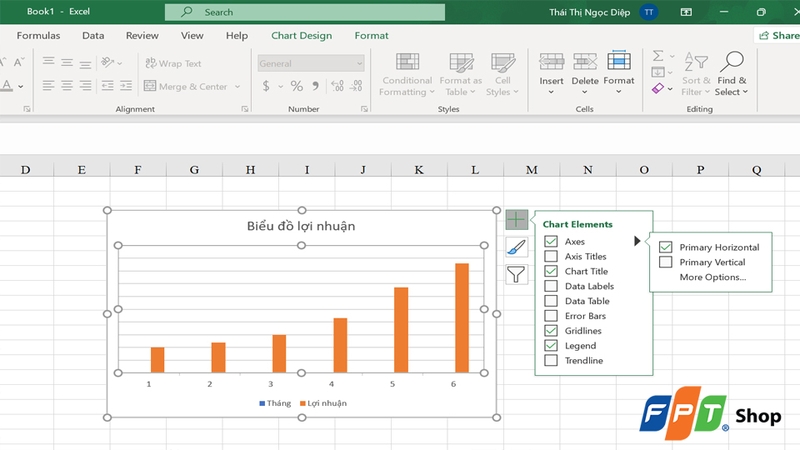Expand the Delete cells dropdown arrow

[585, 92]
